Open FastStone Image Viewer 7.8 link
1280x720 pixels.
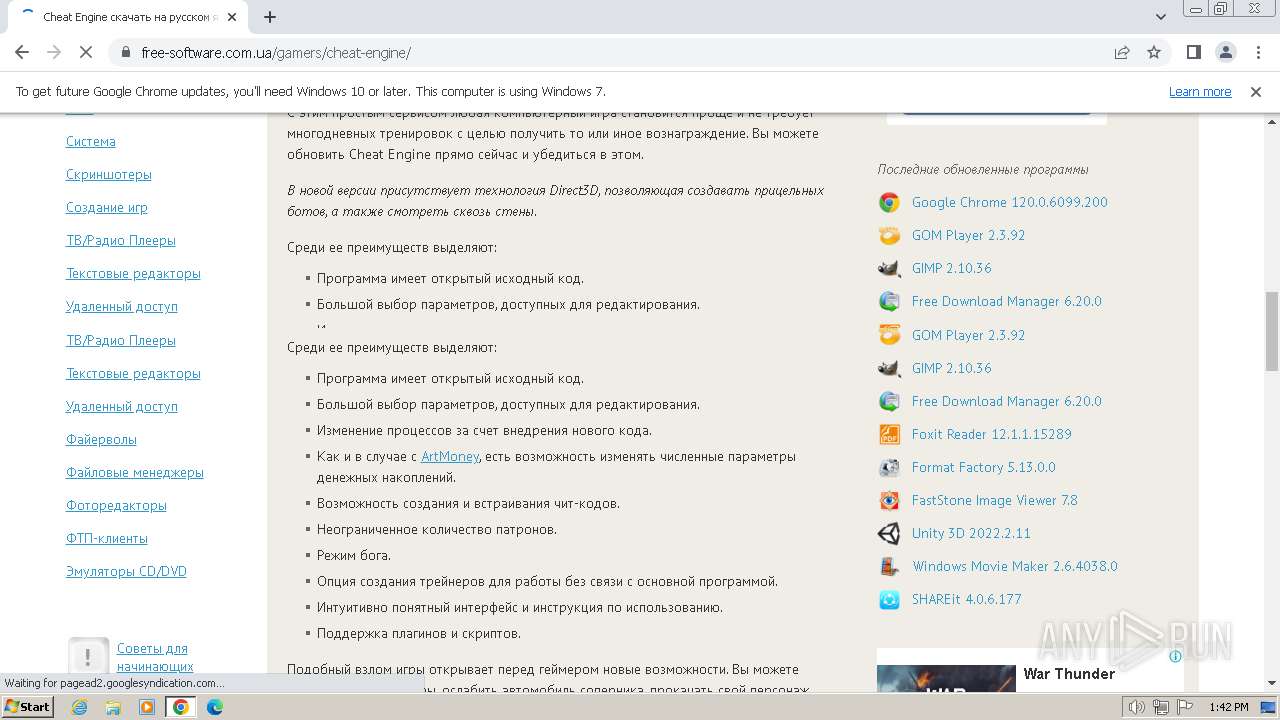coord(995,500)
